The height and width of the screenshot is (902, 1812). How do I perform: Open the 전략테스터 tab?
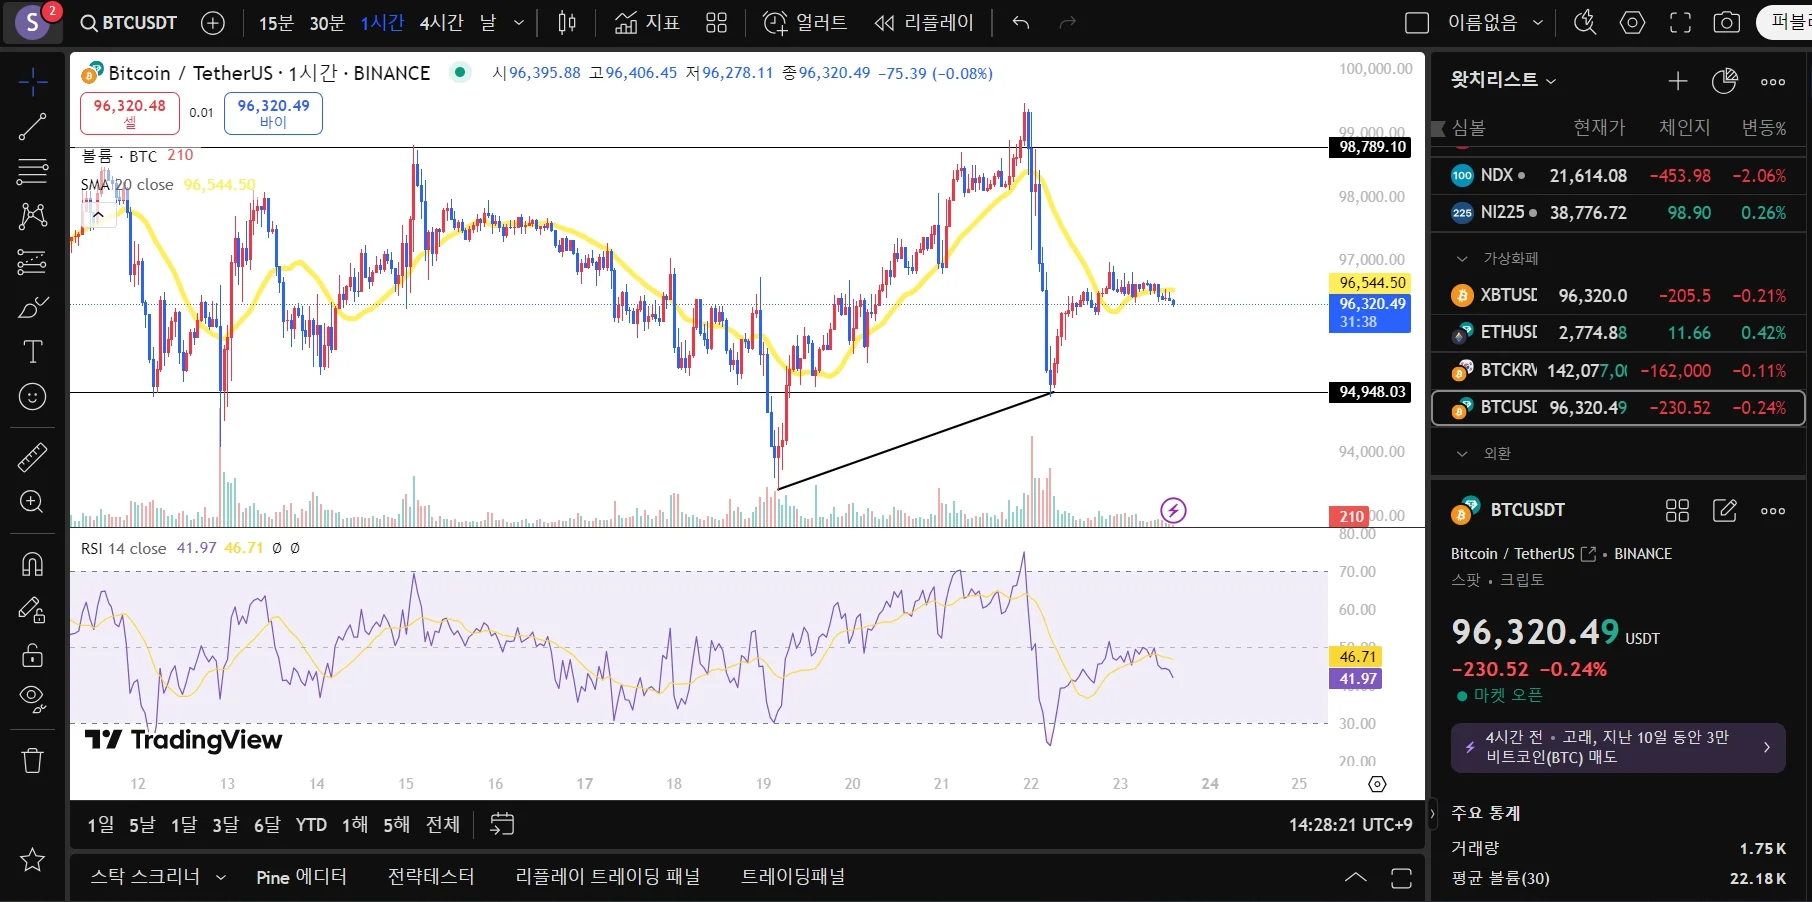(431, 877)
